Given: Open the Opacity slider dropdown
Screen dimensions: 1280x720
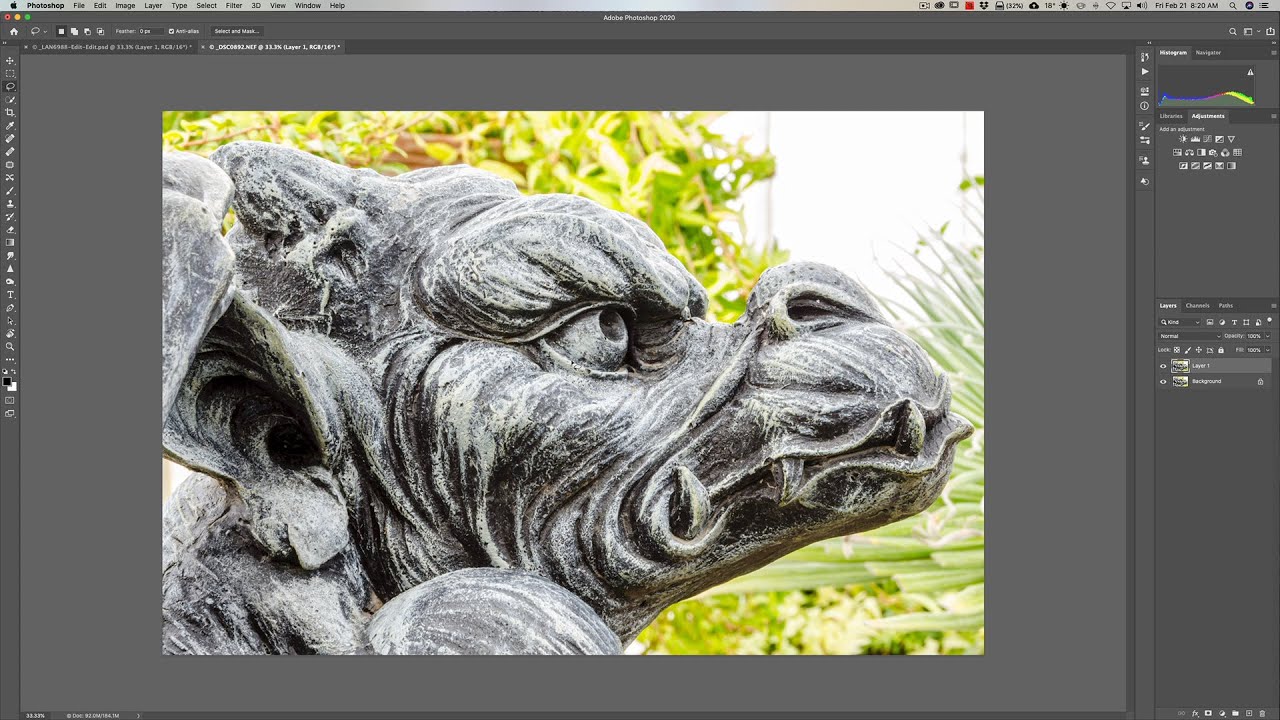Looking at the screenshot, I should tap(1268, 336).
